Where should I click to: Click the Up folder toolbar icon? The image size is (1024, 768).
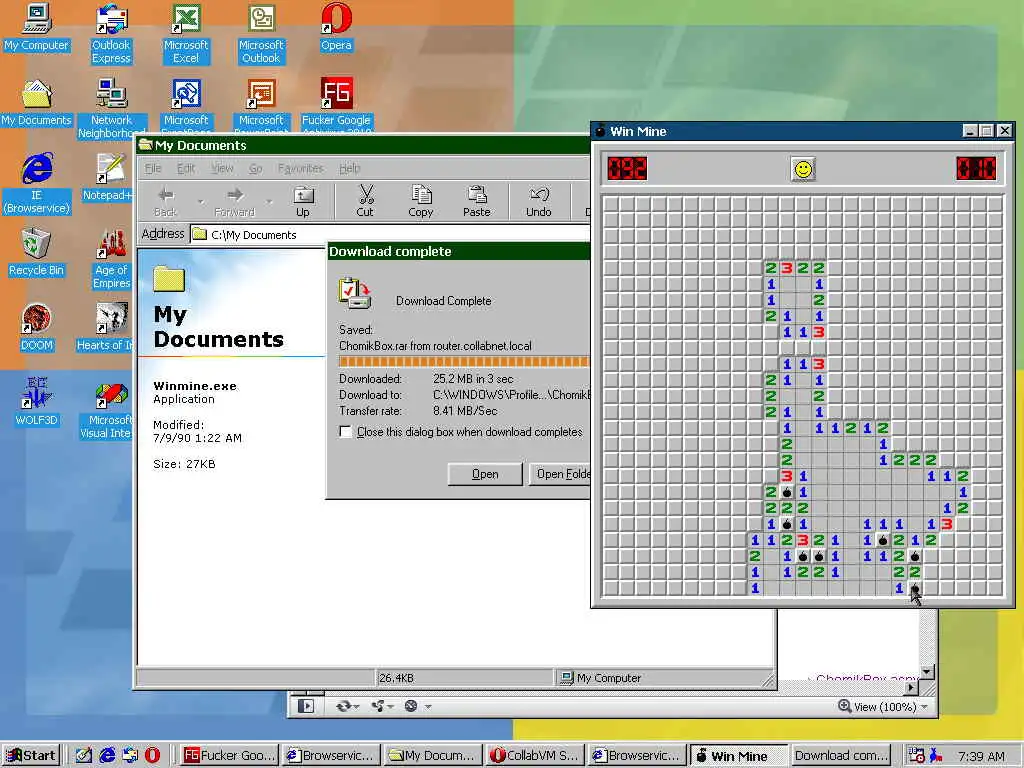[x=303, y=201]
